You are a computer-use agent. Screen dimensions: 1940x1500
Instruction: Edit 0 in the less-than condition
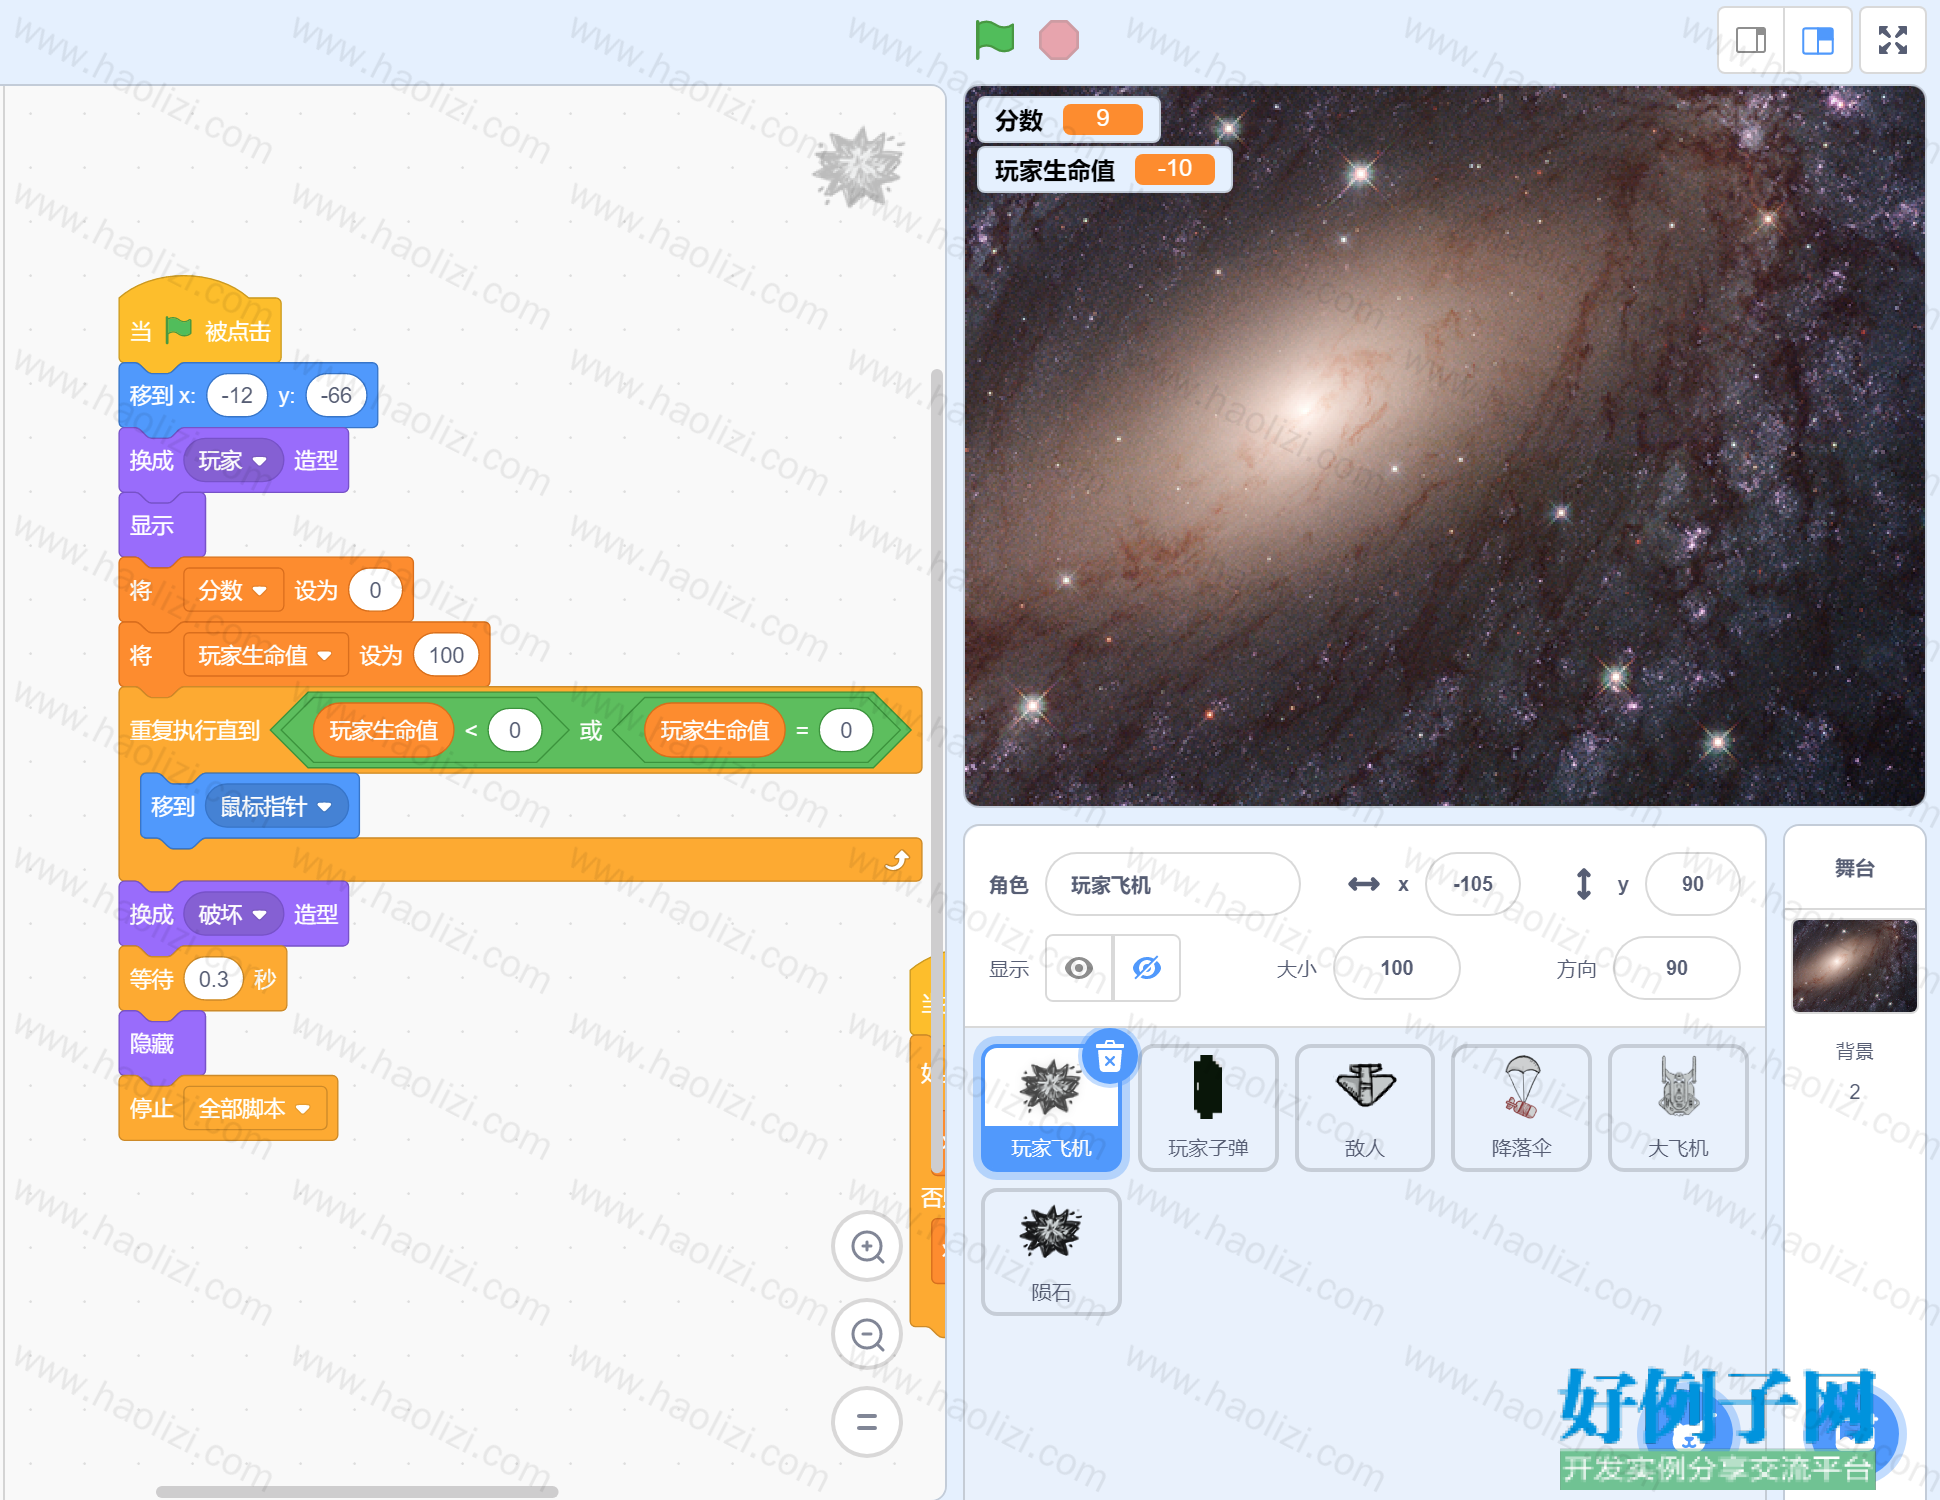tap(515, 731)
